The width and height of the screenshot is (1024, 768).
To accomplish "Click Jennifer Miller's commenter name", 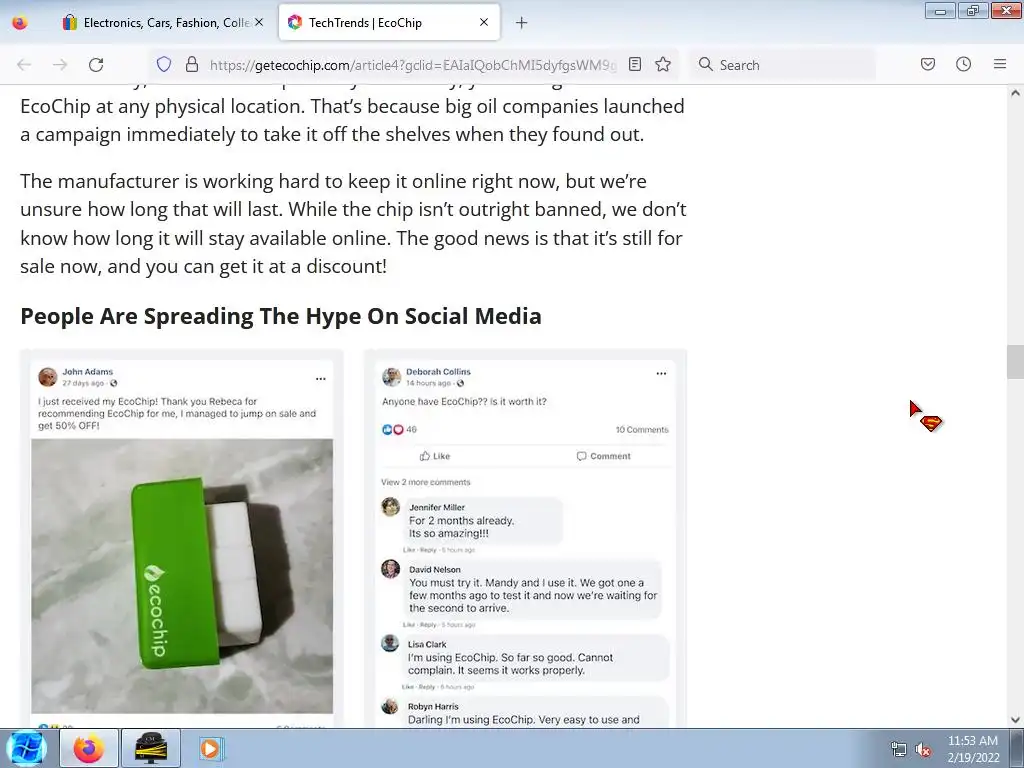I will coord(437,507).
